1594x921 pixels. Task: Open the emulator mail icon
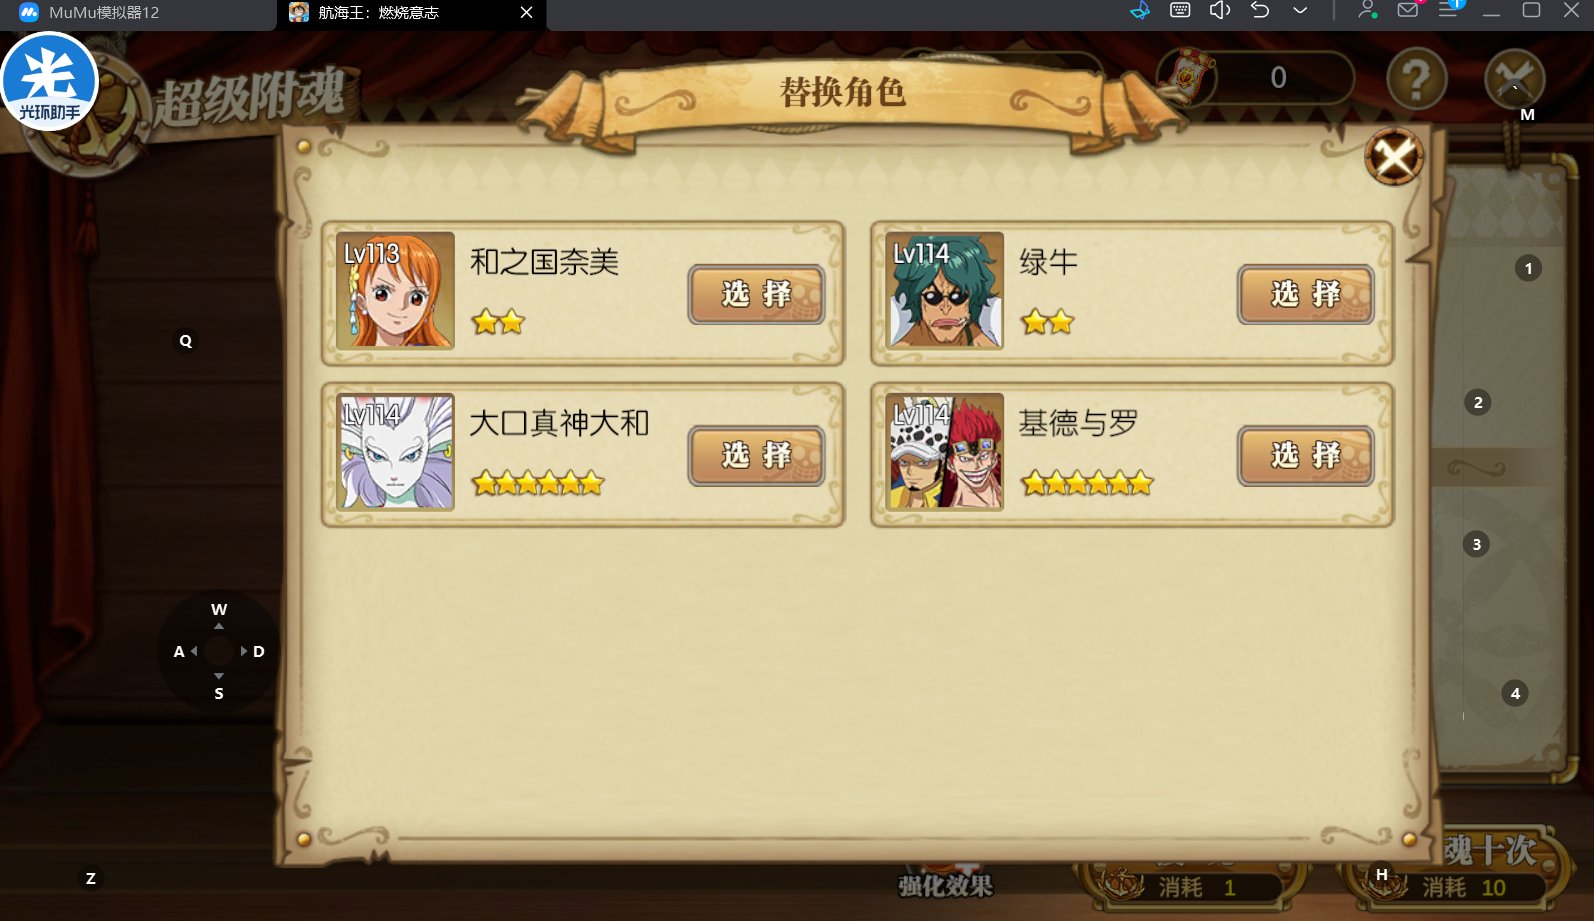[1408, 11]
